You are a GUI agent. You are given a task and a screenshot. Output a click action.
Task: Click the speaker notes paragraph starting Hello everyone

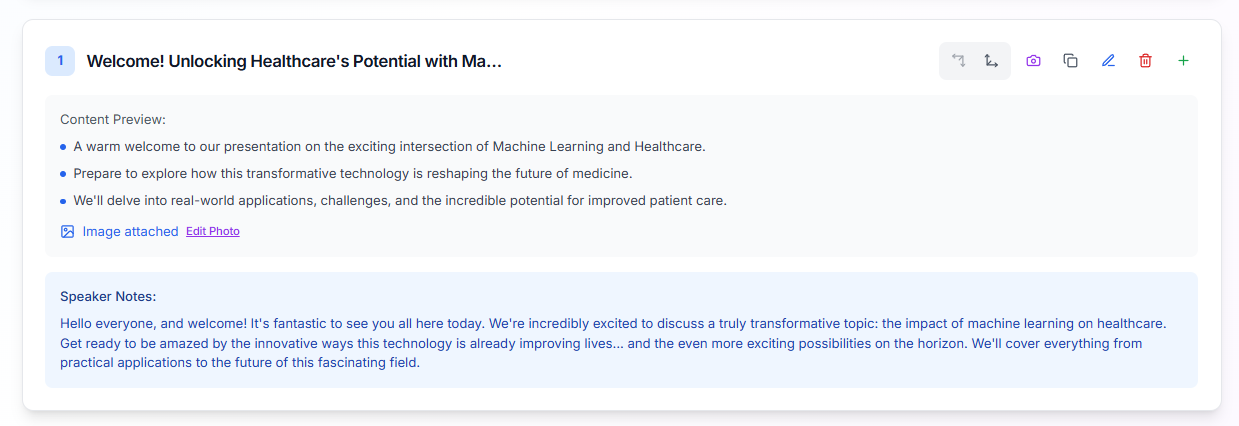[600, 343]
